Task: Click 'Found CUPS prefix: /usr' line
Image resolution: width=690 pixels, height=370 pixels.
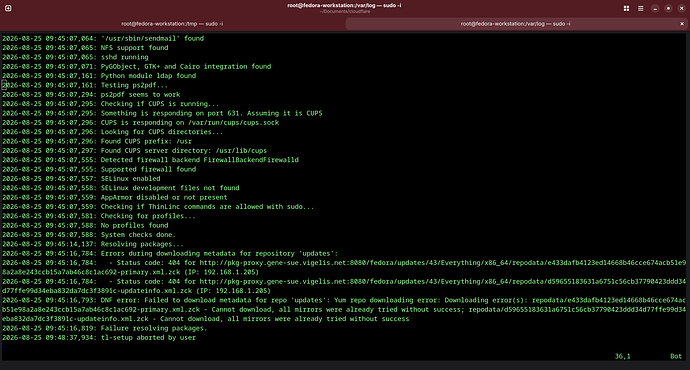Action: tap(97, 141)
